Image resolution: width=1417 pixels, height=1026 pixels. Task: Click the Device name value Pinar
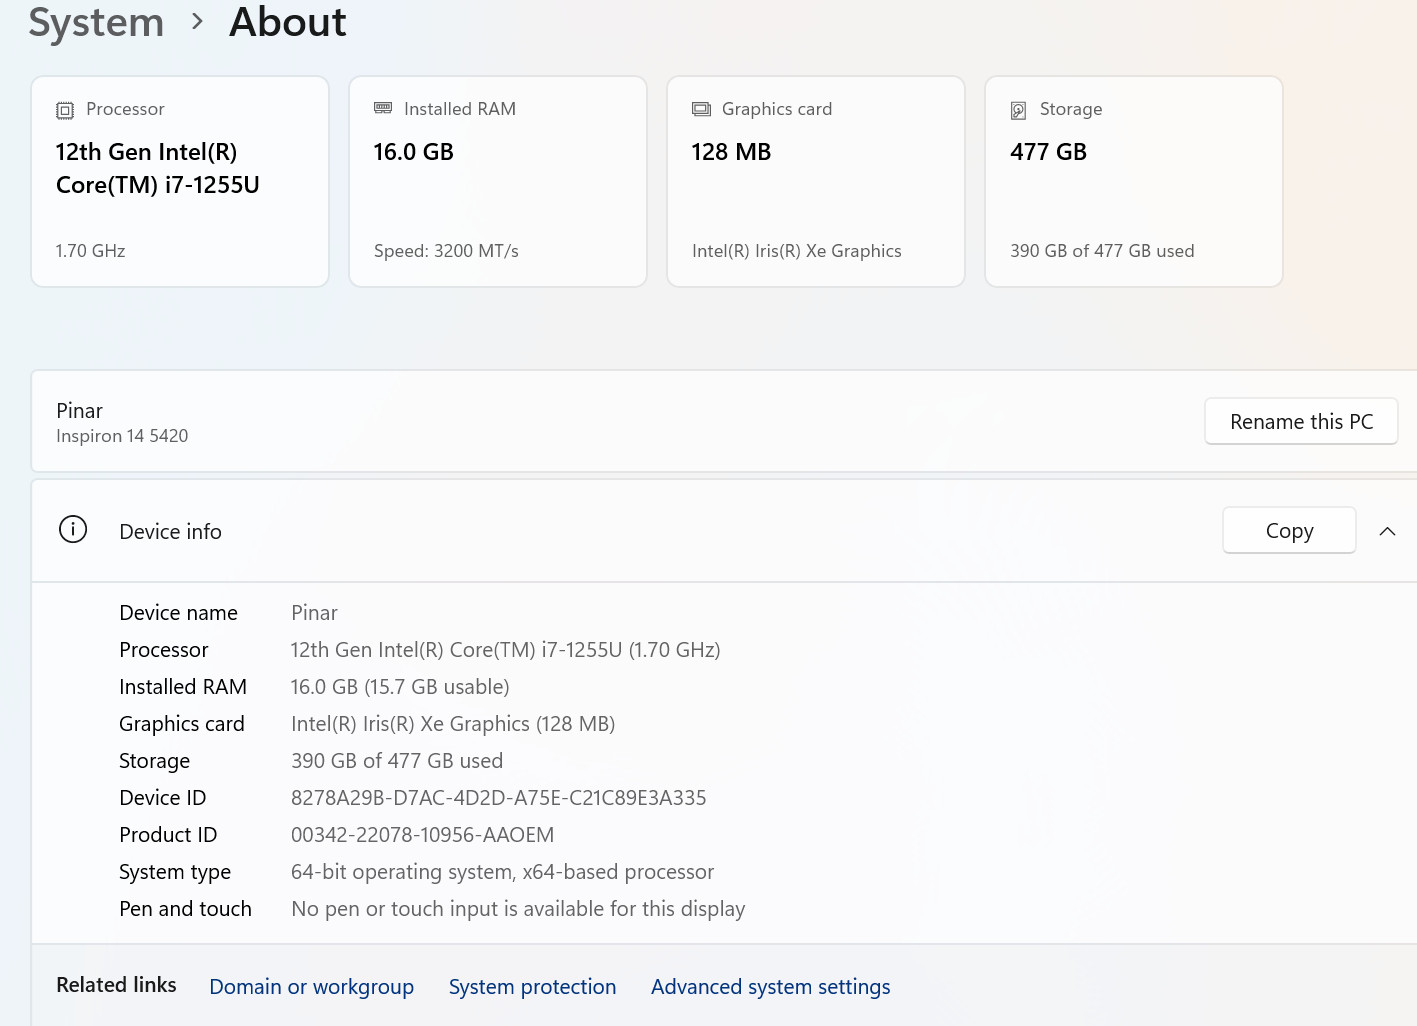(314, 613)
